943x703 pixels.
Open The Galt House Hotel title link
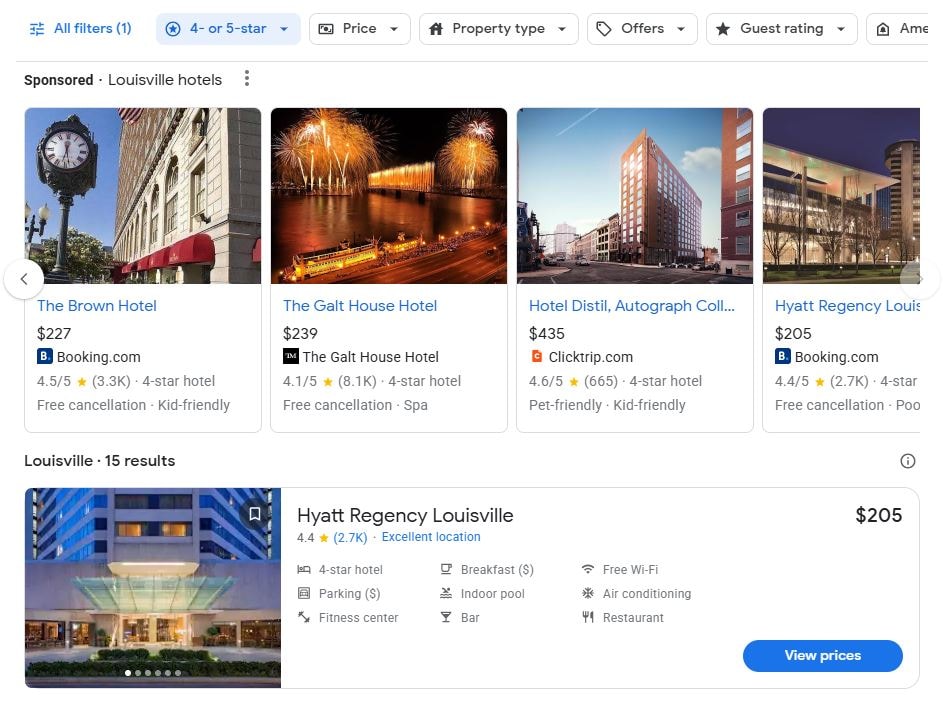[x=360, y=305]
